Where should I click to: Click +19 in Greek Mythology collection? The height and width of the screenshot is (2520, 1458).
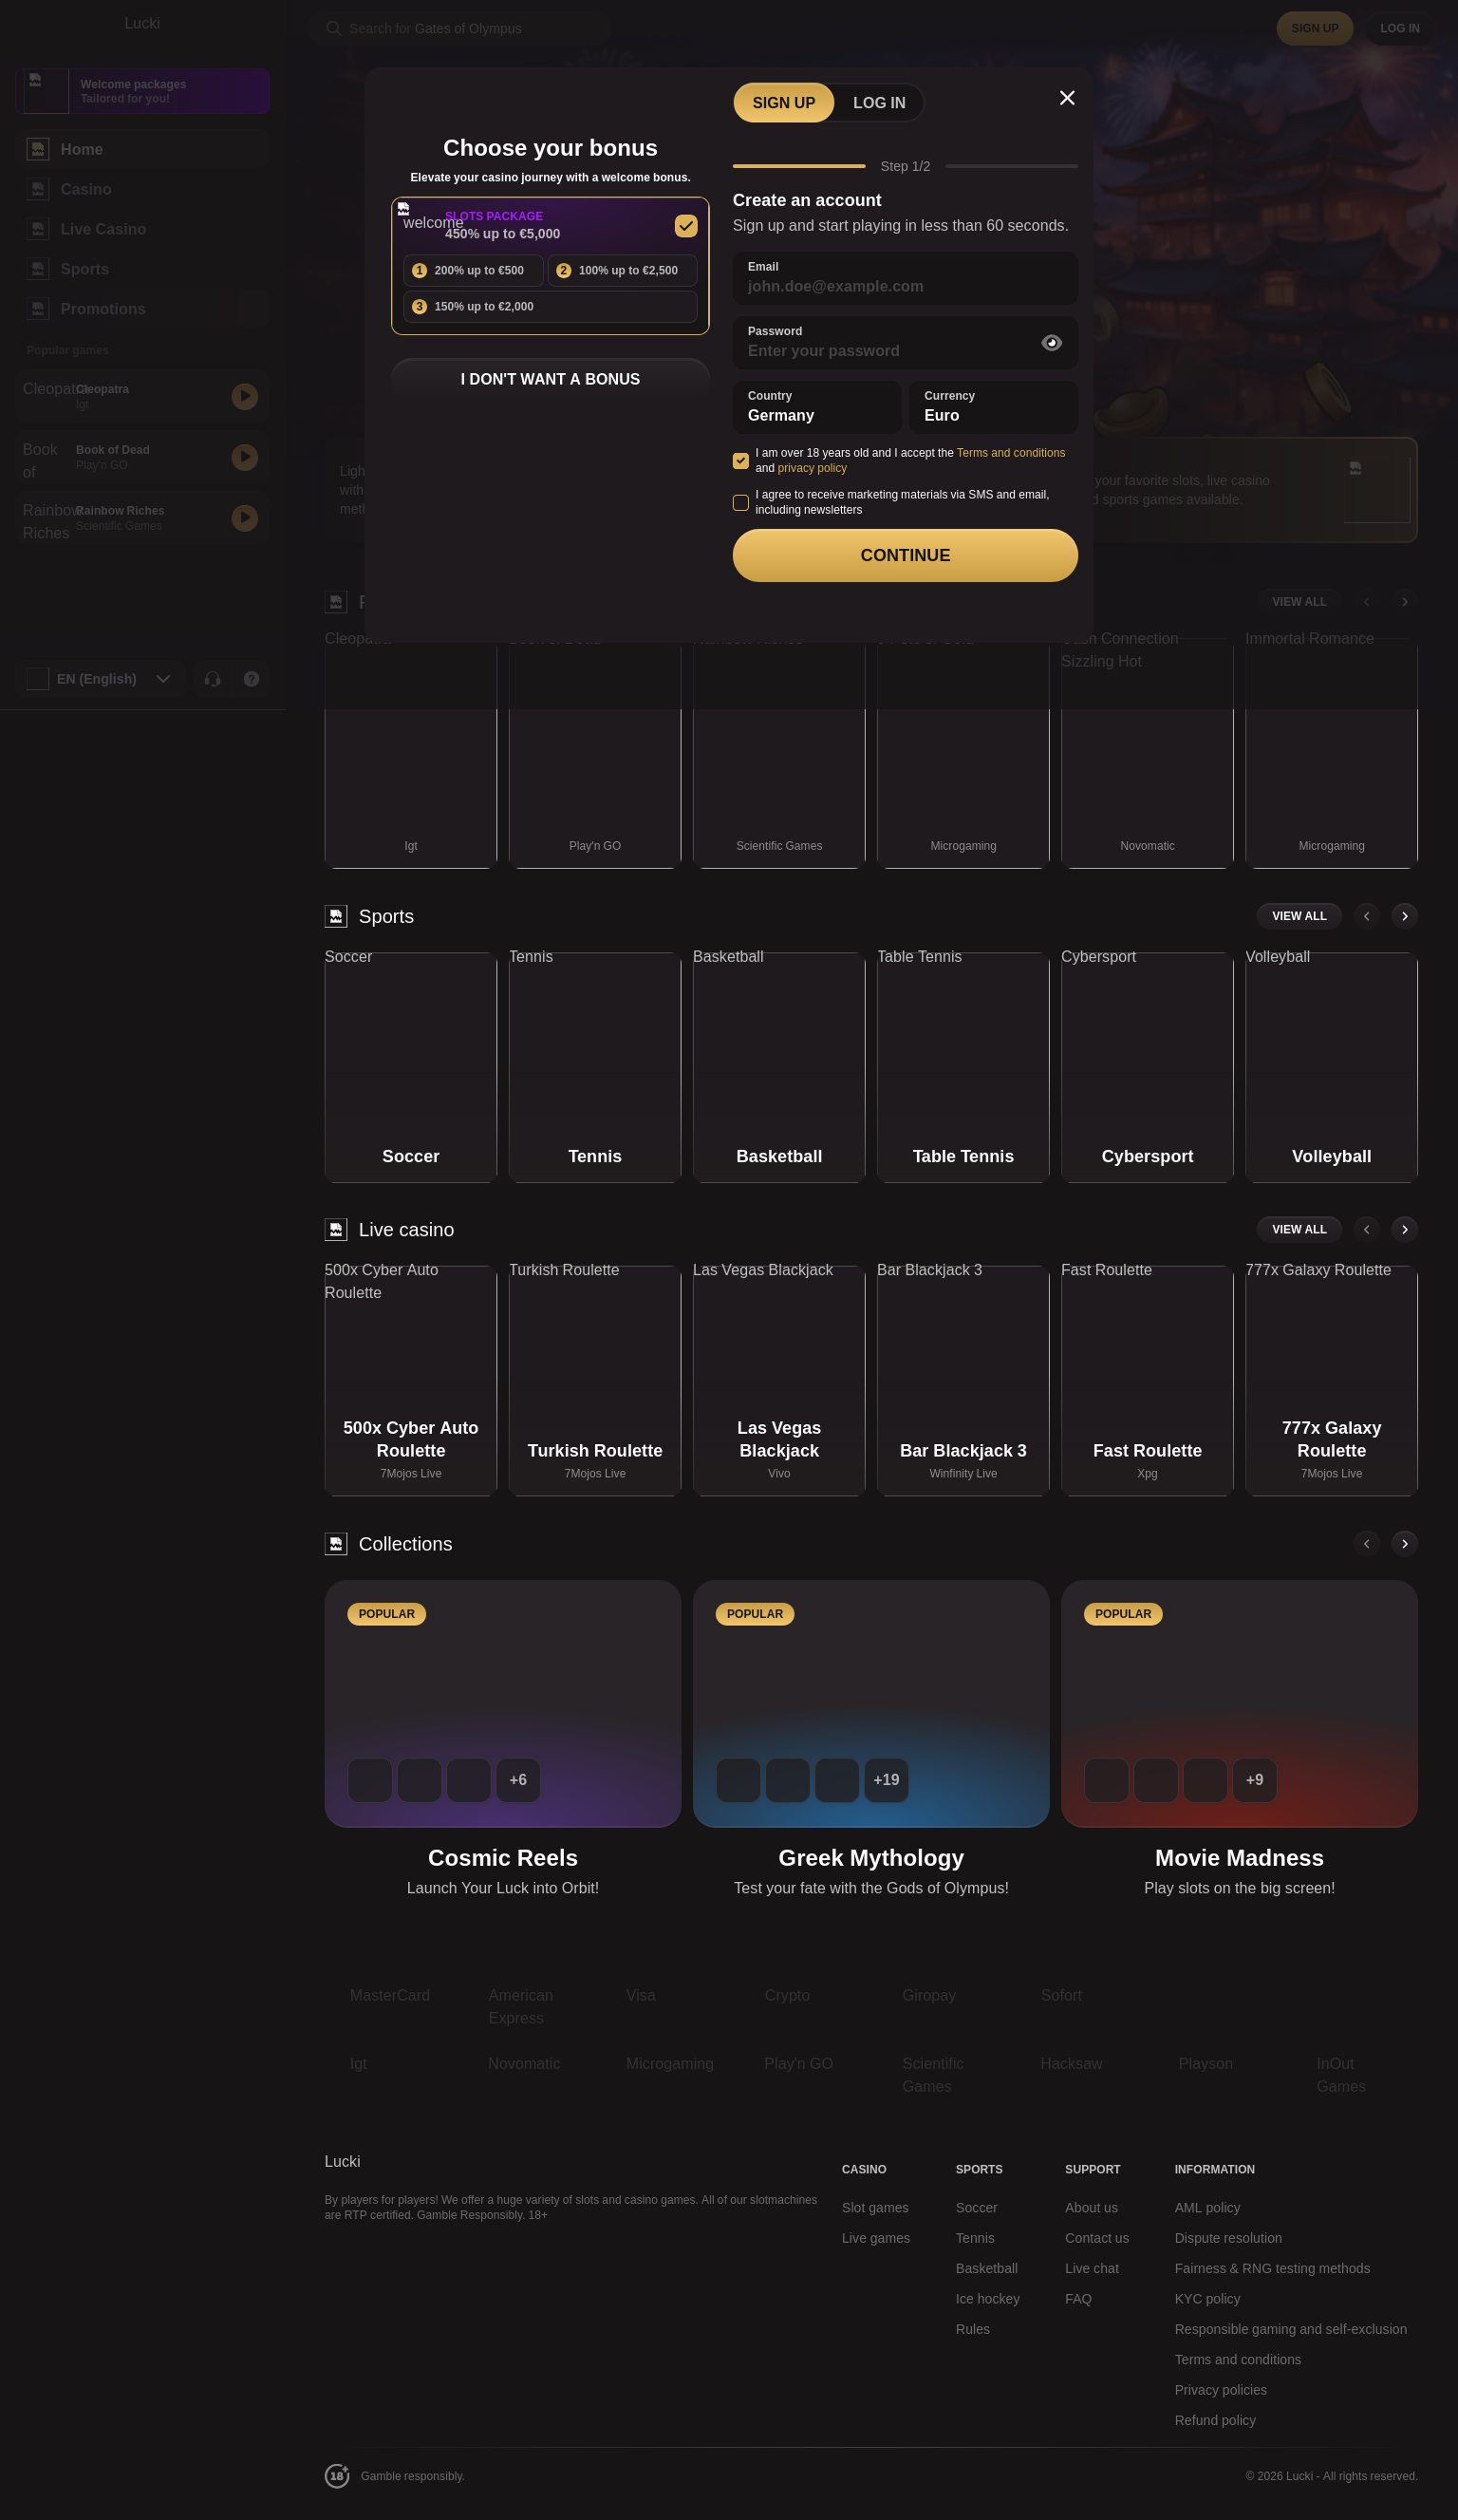(x=886, y=1780)
